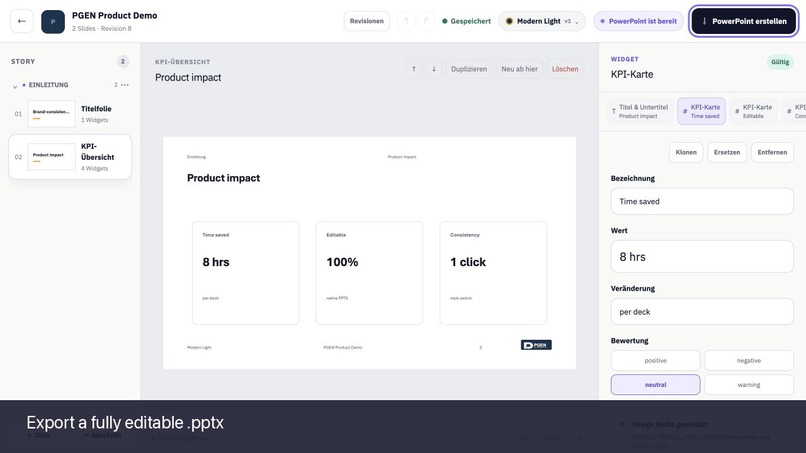This screenshot has width=806, height=453.
Task: Focus the Bezeichnung input field
Action: pos(702,201)
